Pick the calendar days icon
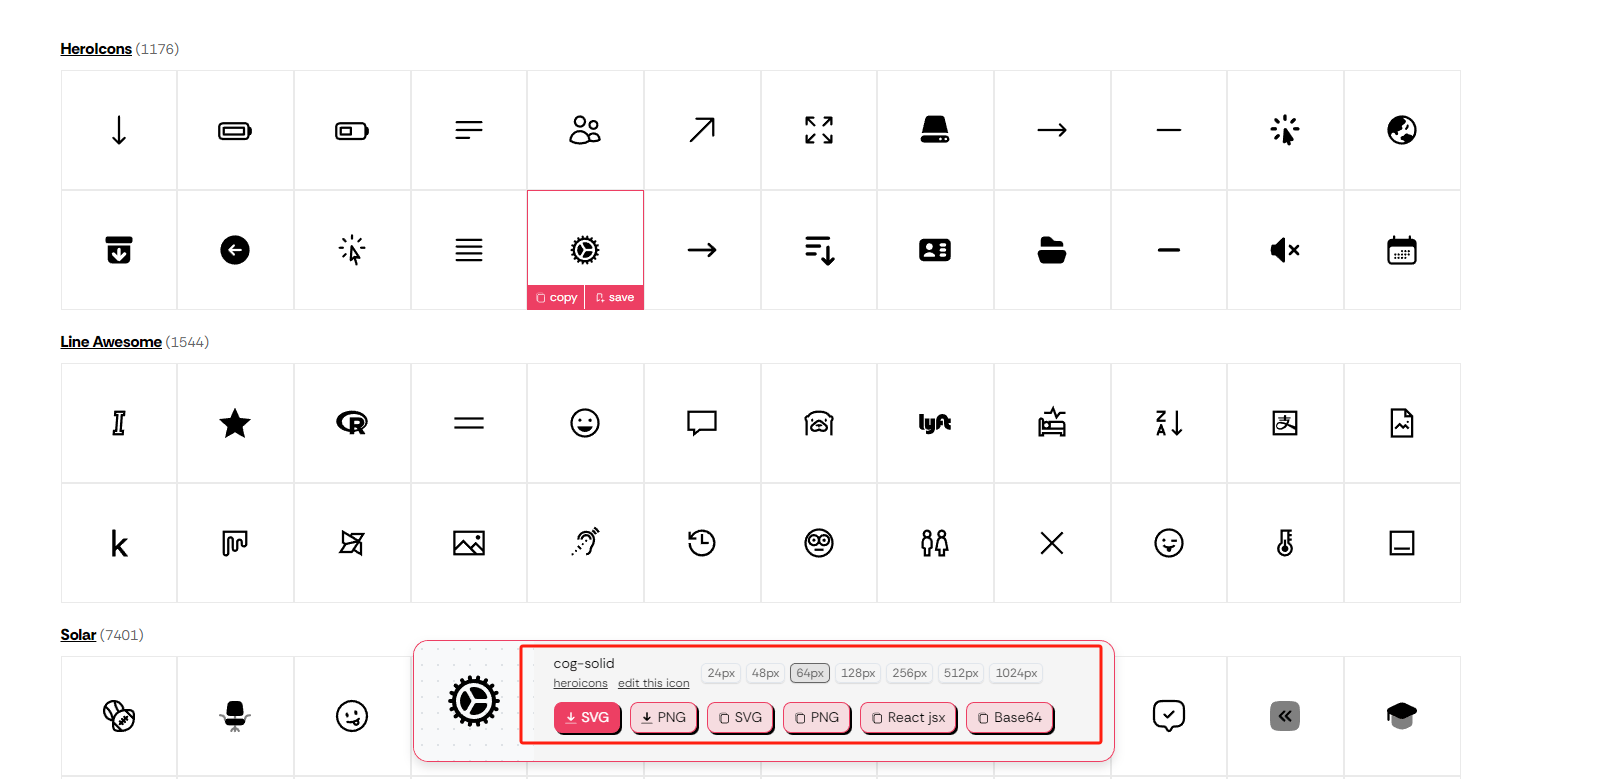 click(1402, 250)
